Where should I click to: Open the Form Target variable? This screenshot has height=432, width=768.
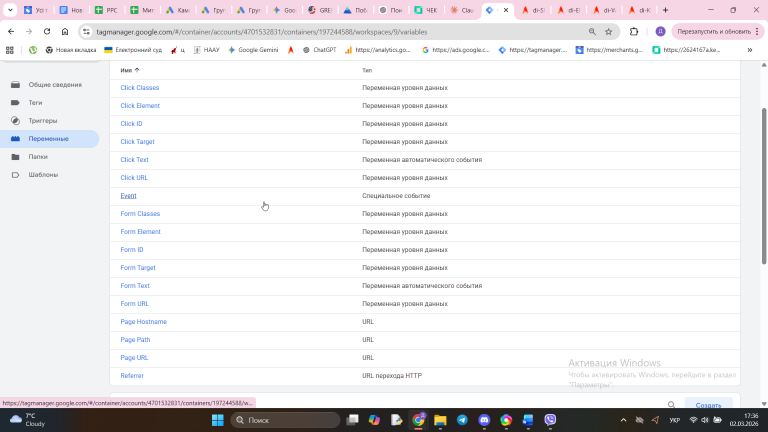(138, 268)
